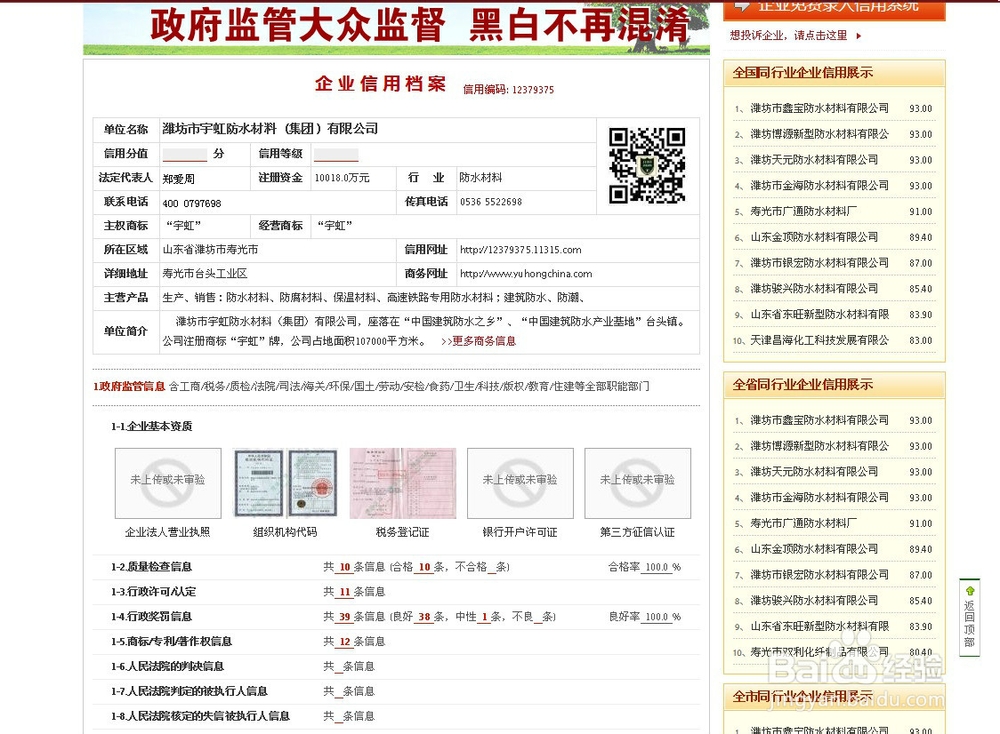Click the small arrow after 请点击这里

point(859,36)
